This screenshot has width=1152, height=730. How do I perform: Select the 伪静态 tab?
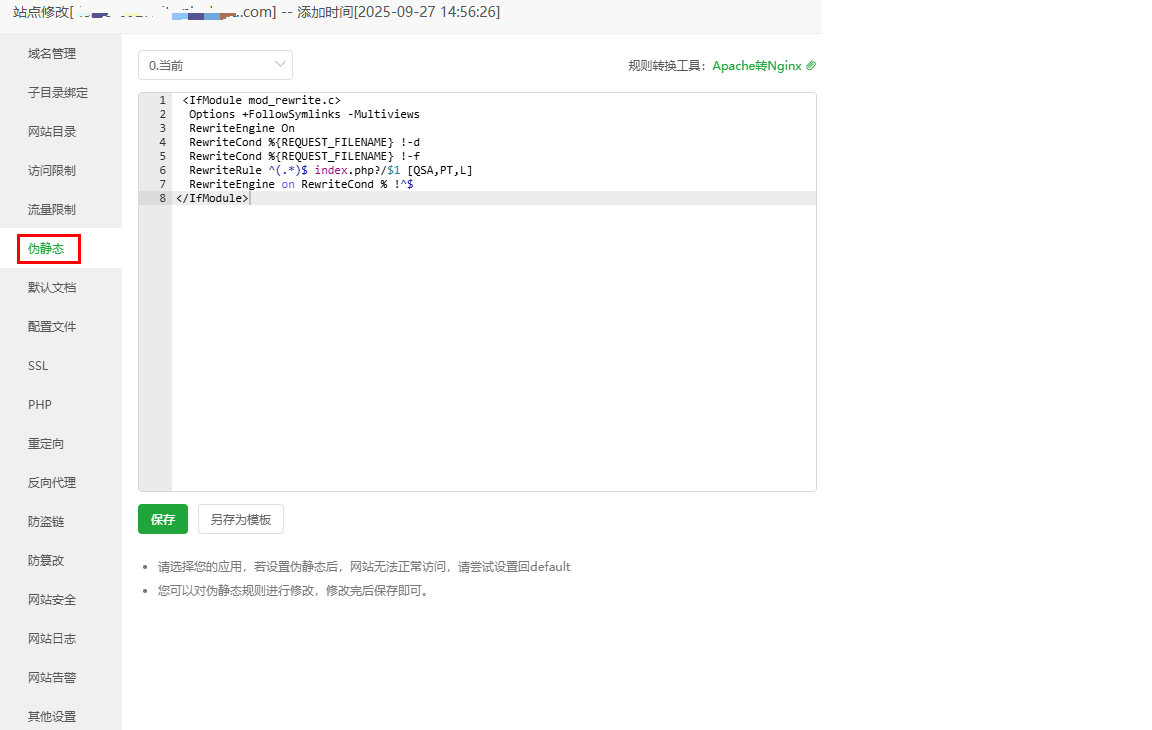(48, 249)
